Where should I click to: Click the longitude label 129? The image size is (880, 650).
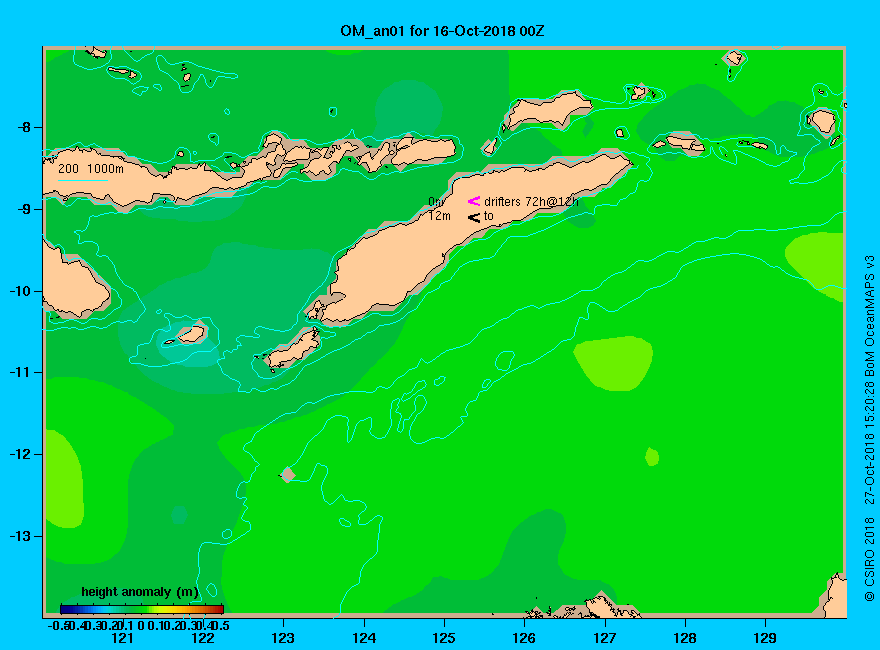point(766,638)
